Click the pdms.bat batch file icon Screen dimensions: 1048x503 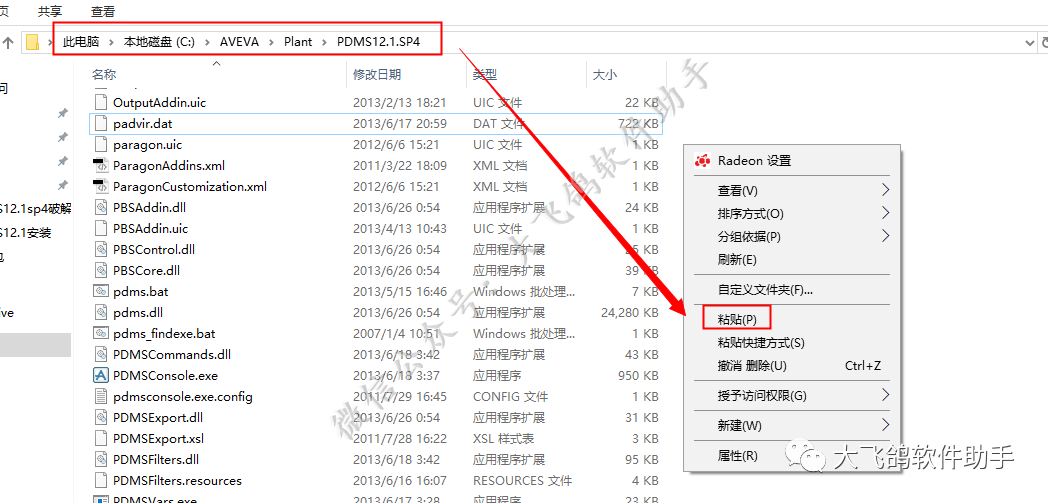coord(100,291)
